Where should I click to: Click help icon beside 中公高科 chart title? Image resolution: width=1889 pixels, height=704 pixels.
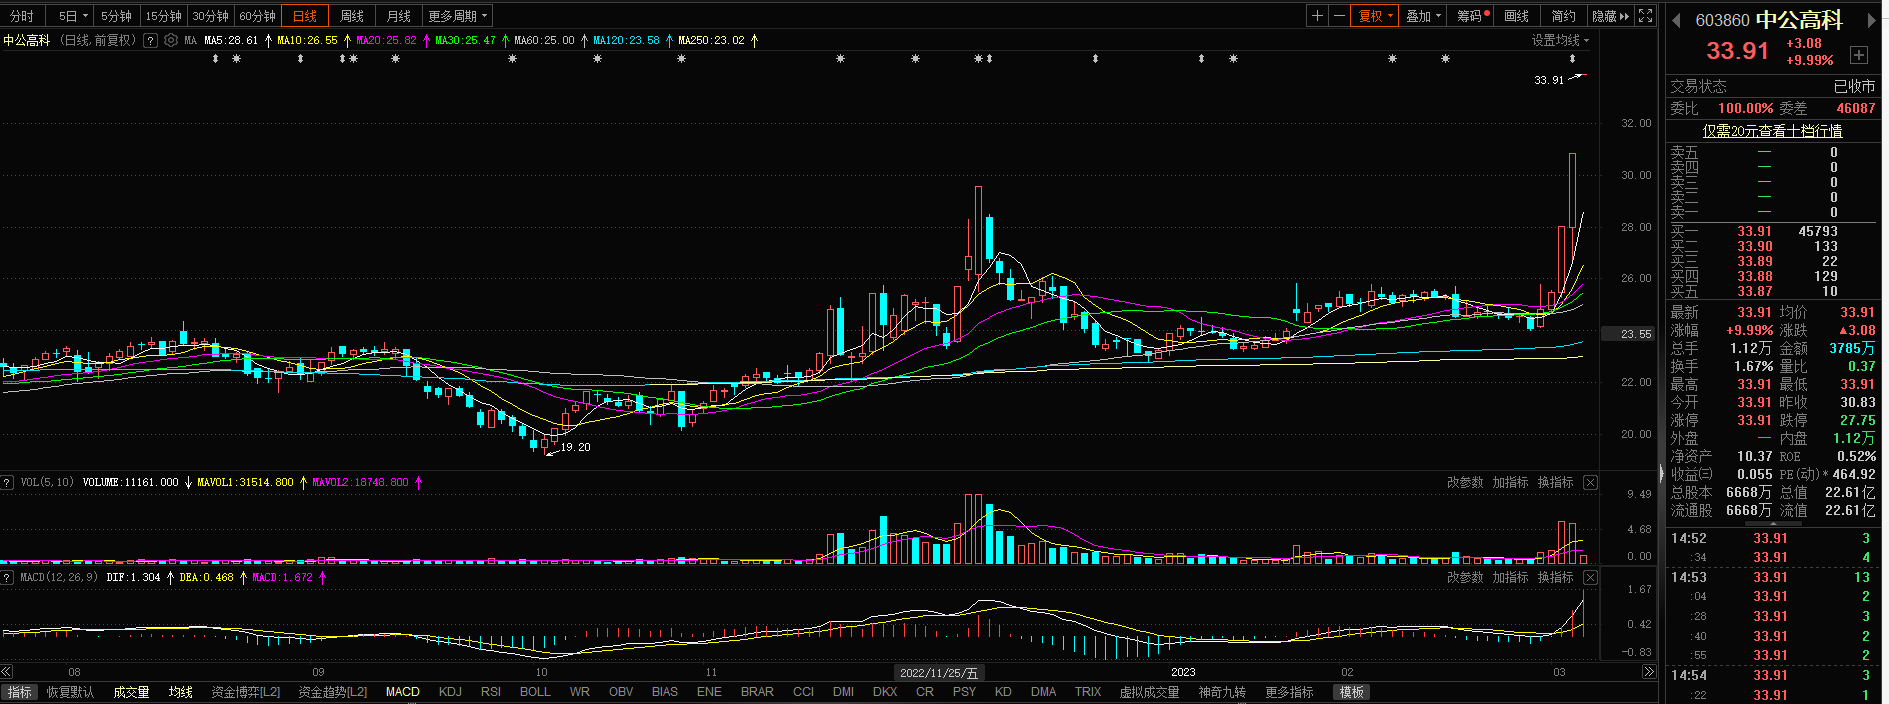pyautogui.click(x=150, y=41)
